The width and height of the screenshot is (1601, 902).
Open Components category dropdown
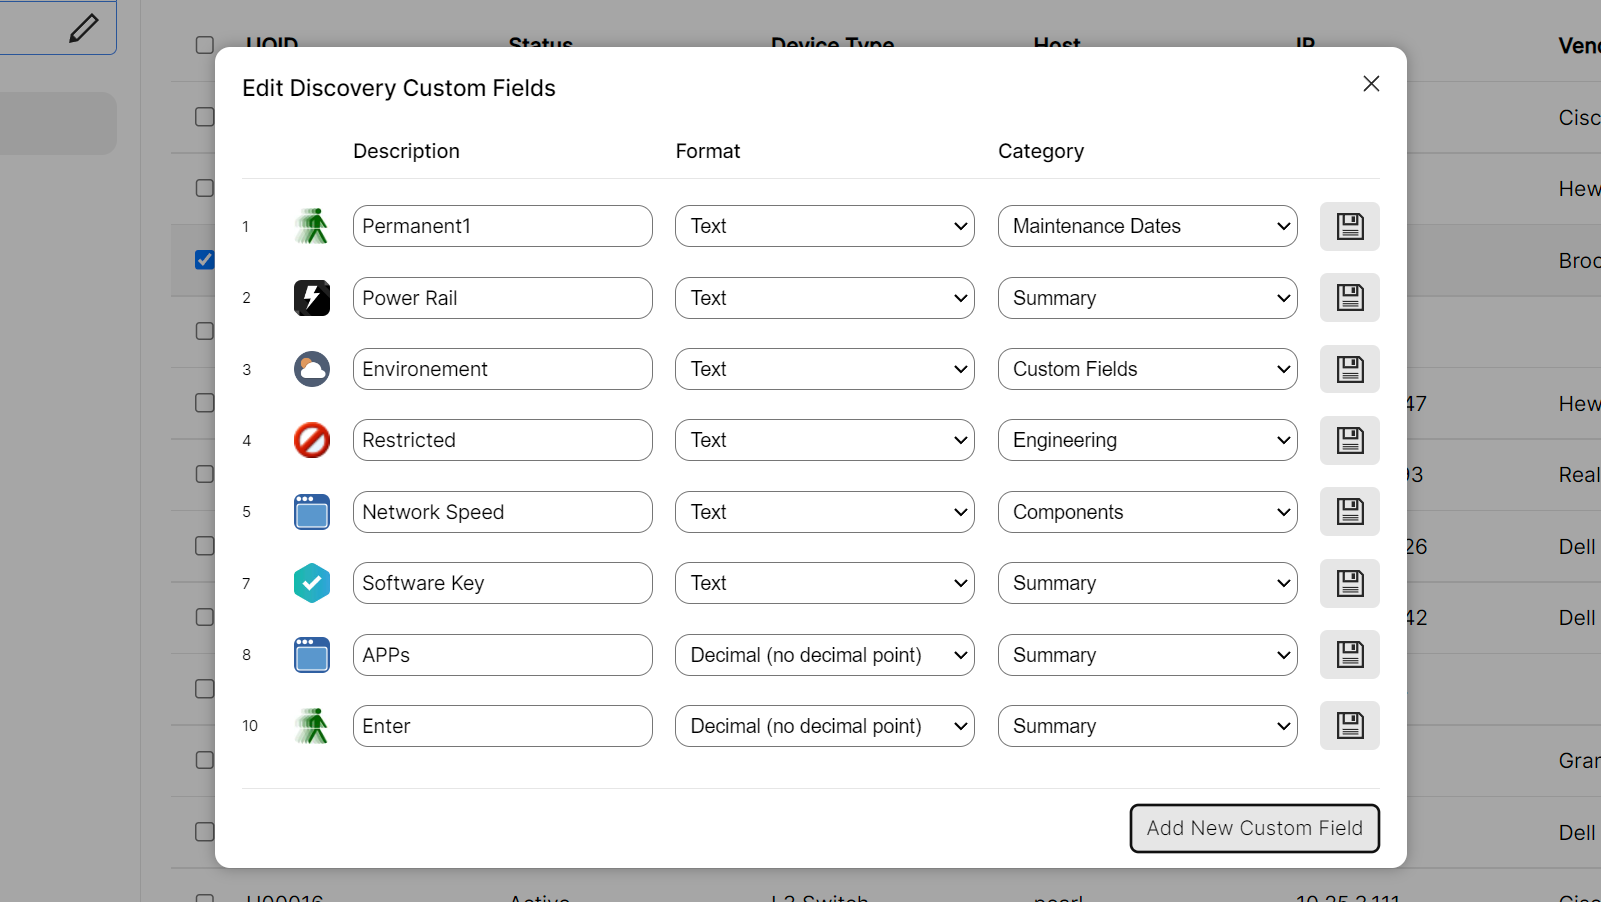coord(1148,512)
